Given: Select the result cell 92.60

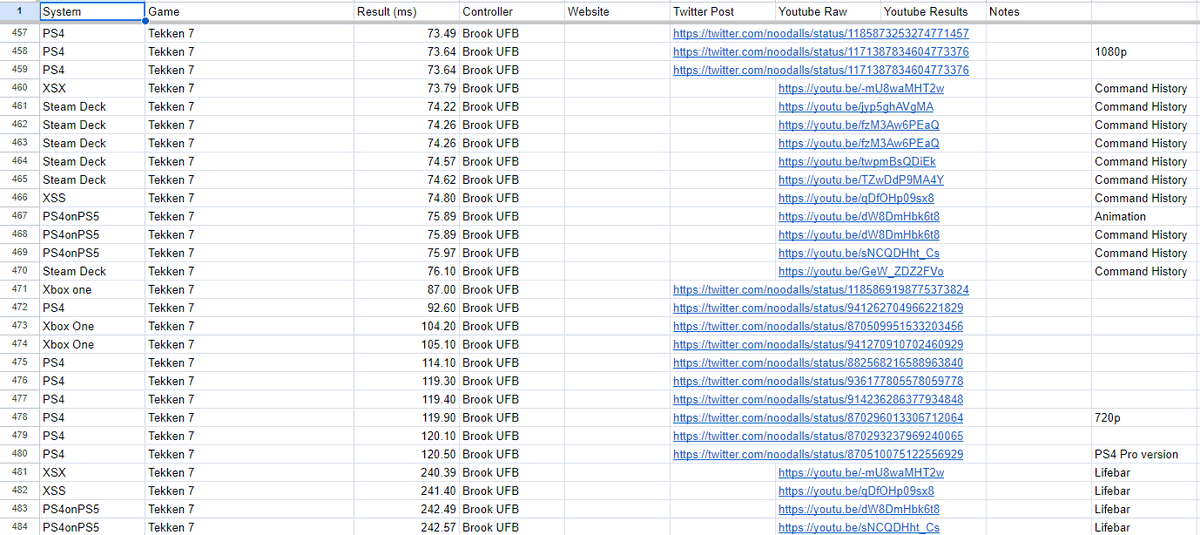Looking at the screenshot, I should (x=405, y=308).
